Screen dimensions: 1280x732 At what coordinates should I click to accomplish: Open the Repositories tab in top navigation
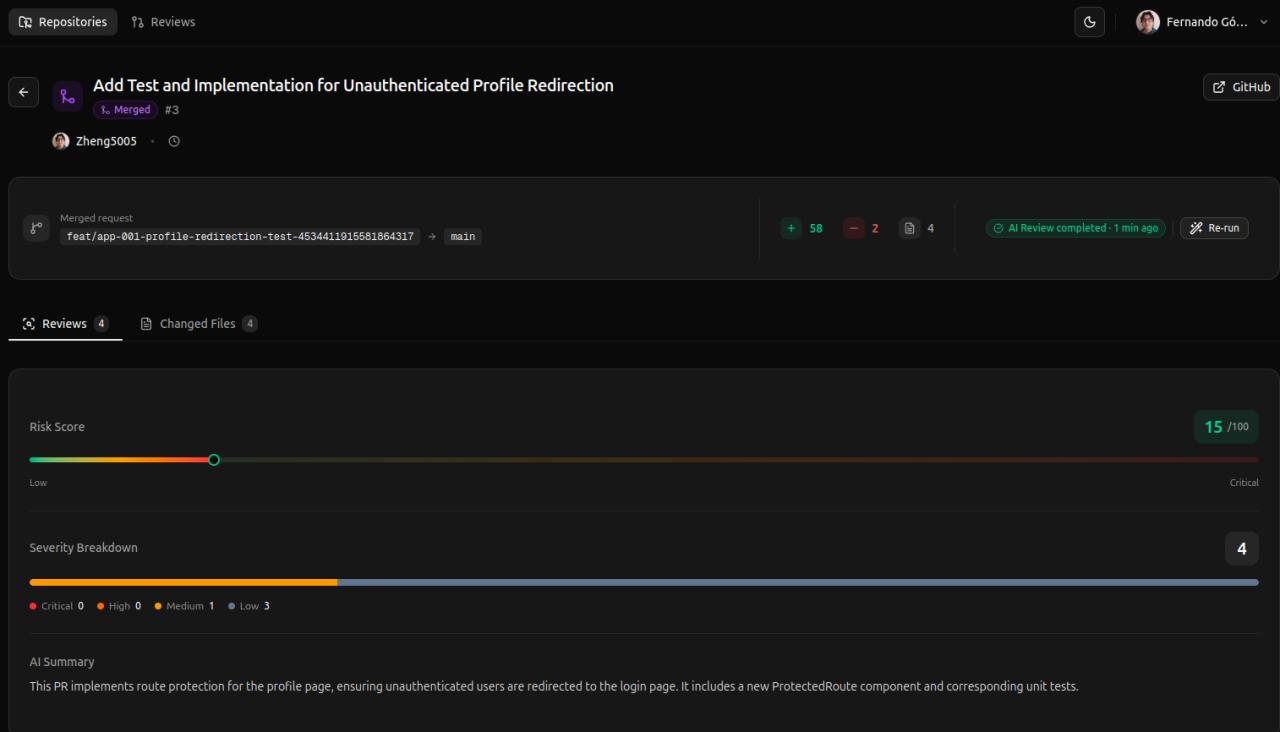(63, 22)
